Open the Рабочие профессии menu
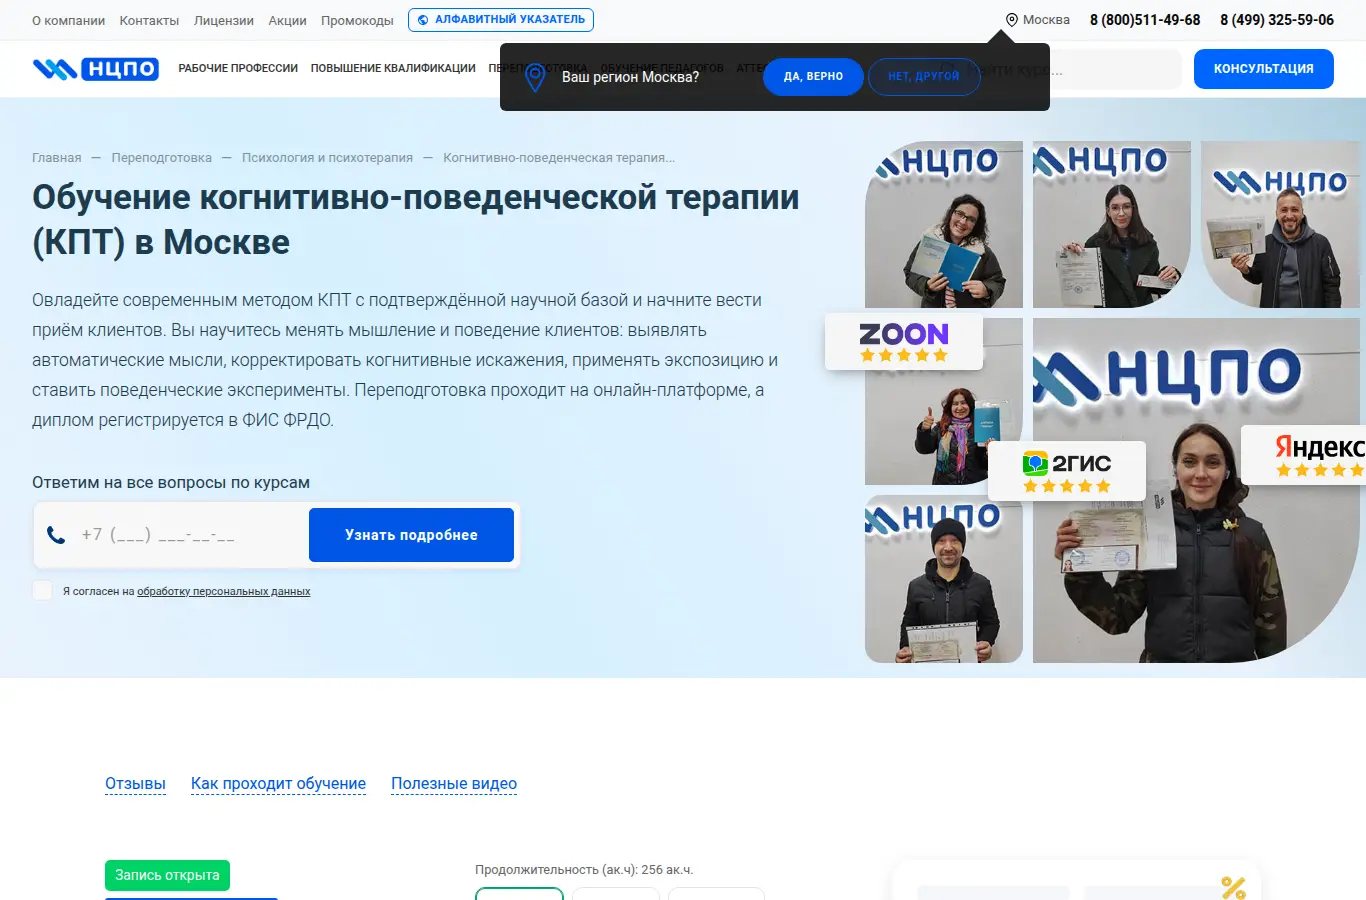Screen dimensions: 1366x900 [x=238, y=69]
